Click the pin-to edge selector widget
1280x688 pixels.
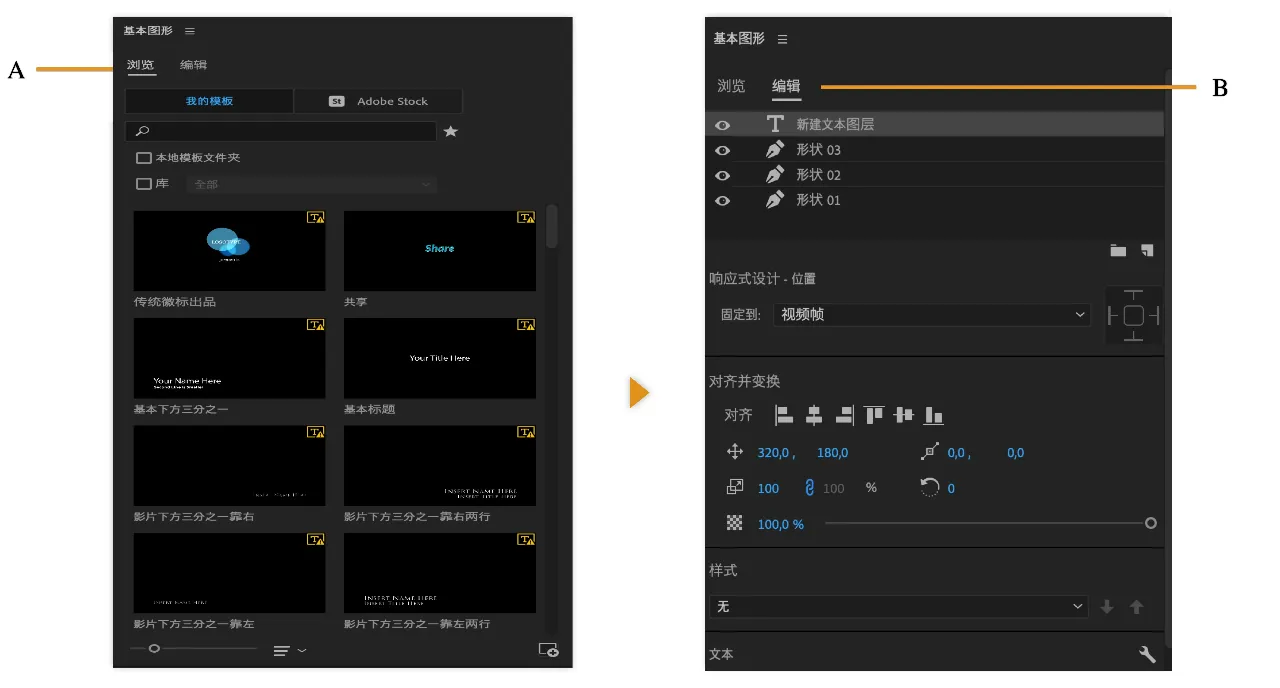click(1133, 315)
